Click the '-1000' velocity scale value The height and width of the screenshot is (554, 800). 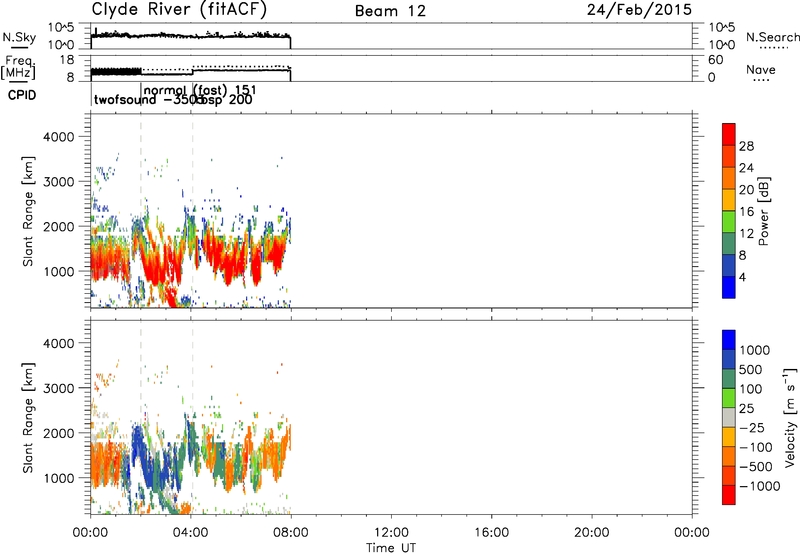(x=759, y=486)
